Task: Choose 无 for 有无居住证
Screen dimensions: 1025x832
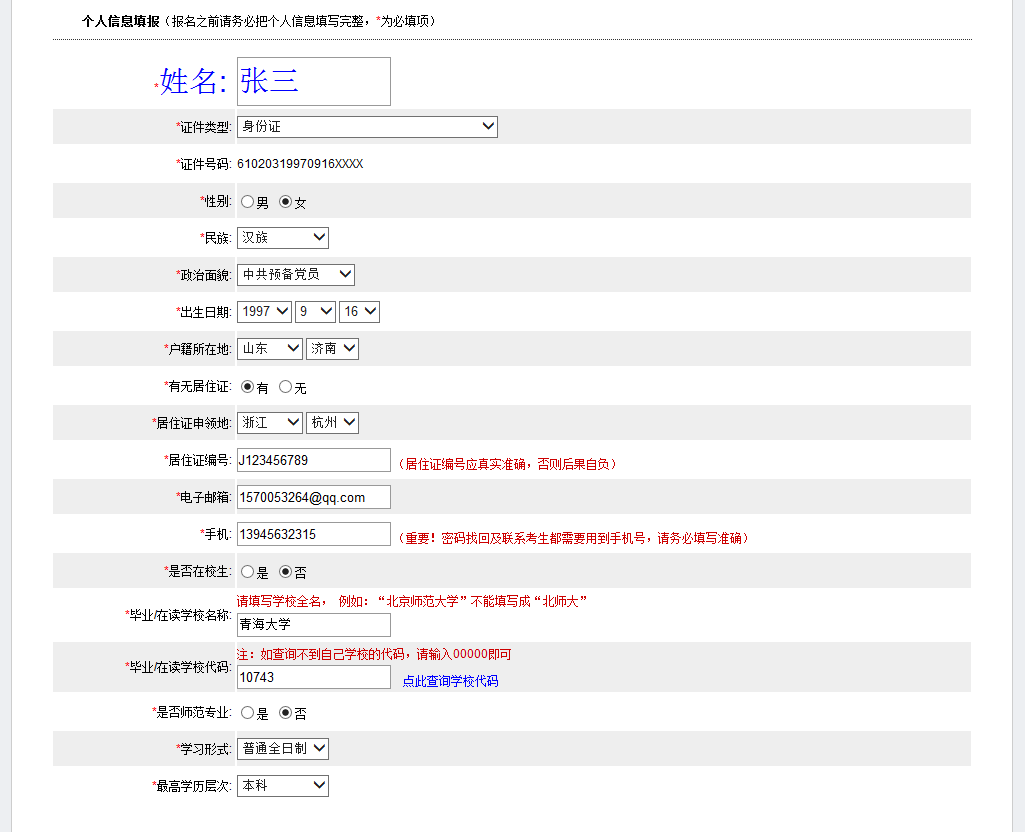Action: tap(285, 387)
